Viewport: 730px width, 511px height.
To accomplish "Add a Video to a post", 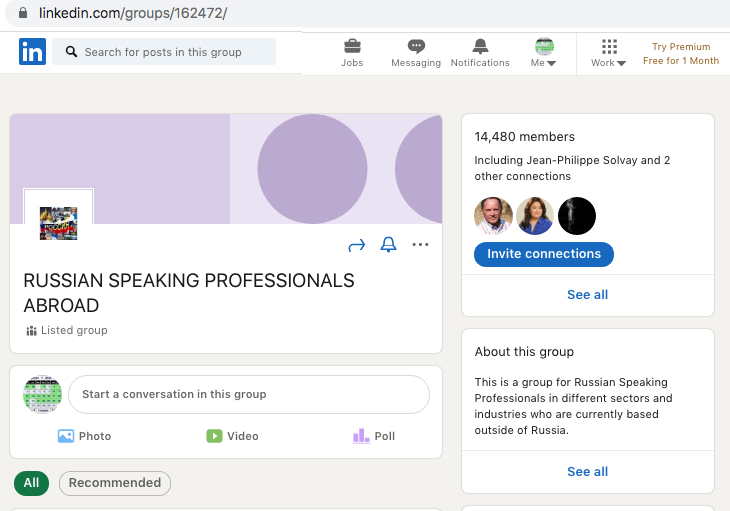I will click(x=232, y=436).
